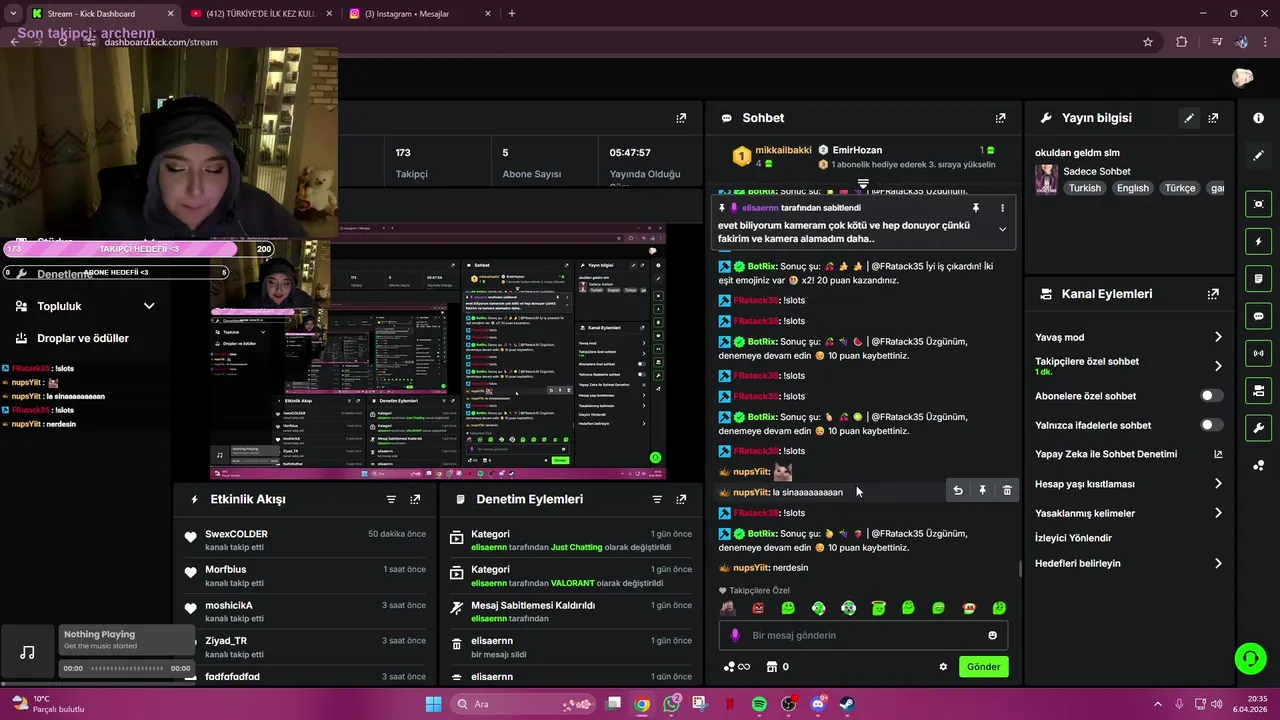Expand the Topluluk sidebar section

[149, 306]
